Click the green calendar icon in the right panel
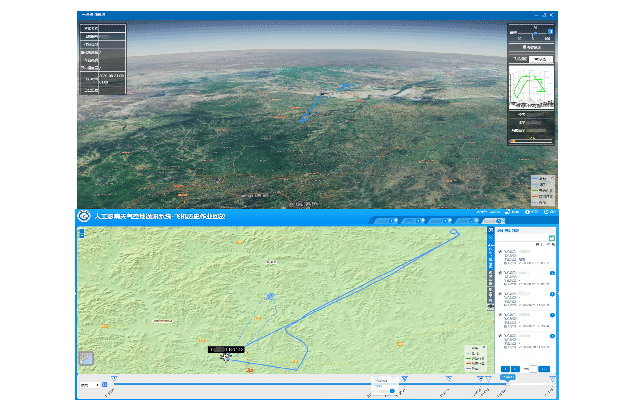 pos(551,238)
